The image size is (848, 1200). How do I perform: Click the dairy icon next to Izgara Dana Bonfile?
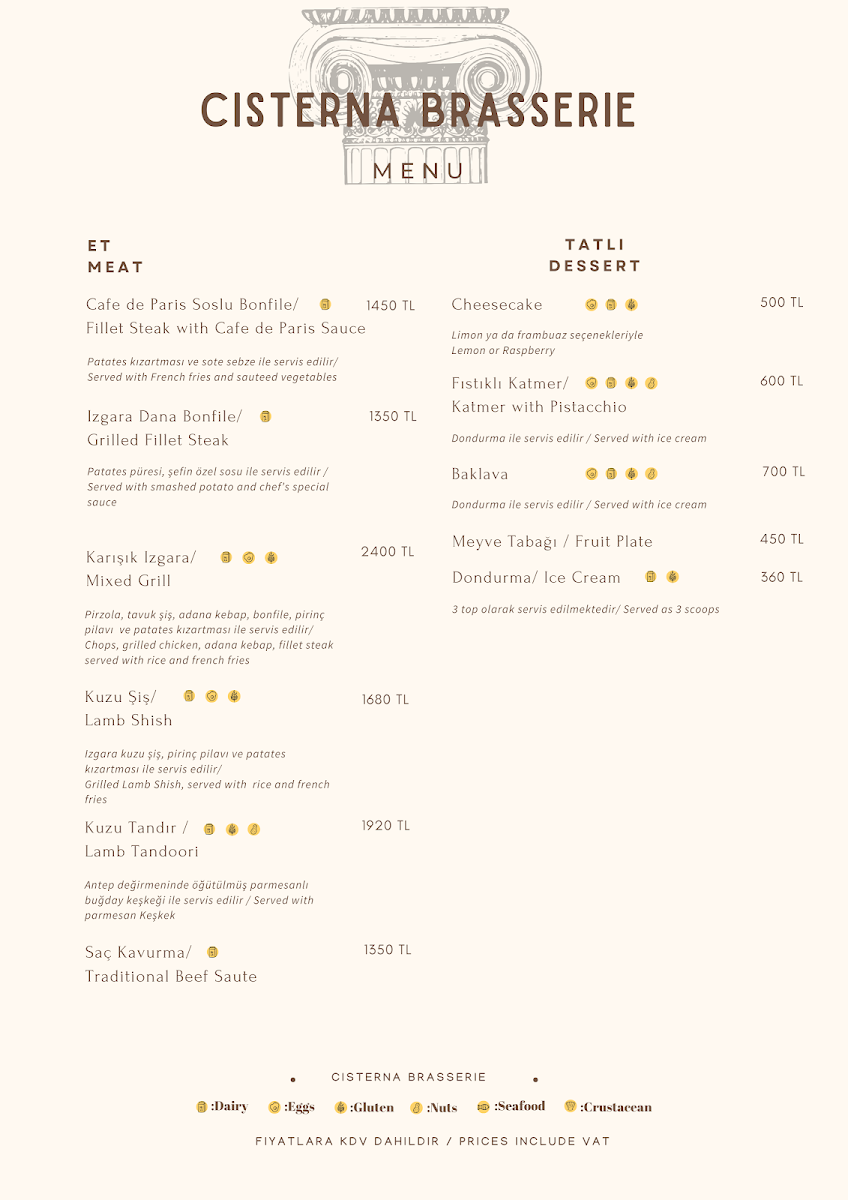[265, 416]
